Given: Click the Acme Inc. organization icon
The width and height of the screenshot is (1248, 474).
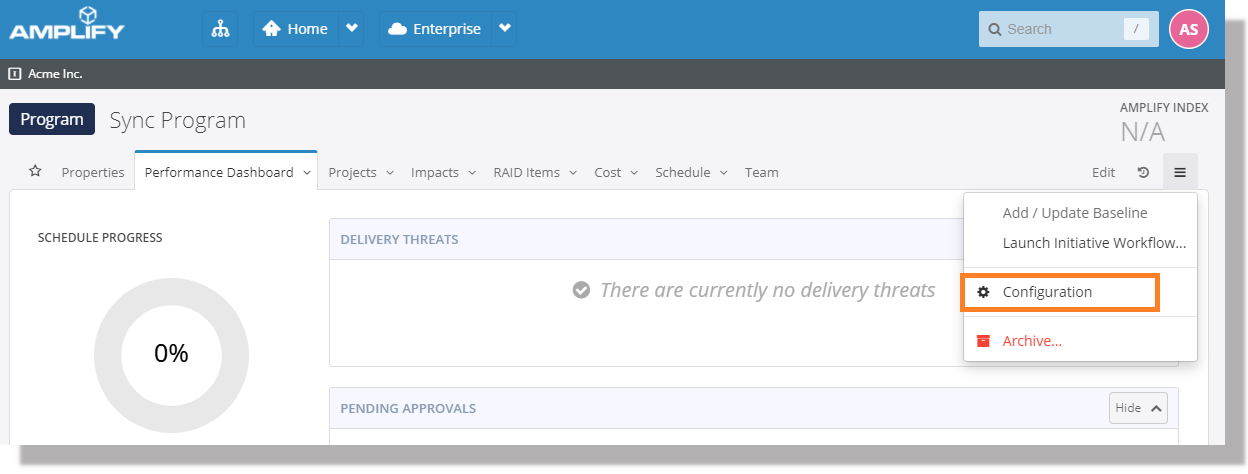Looking at the screenshot, I should [15, 74].
